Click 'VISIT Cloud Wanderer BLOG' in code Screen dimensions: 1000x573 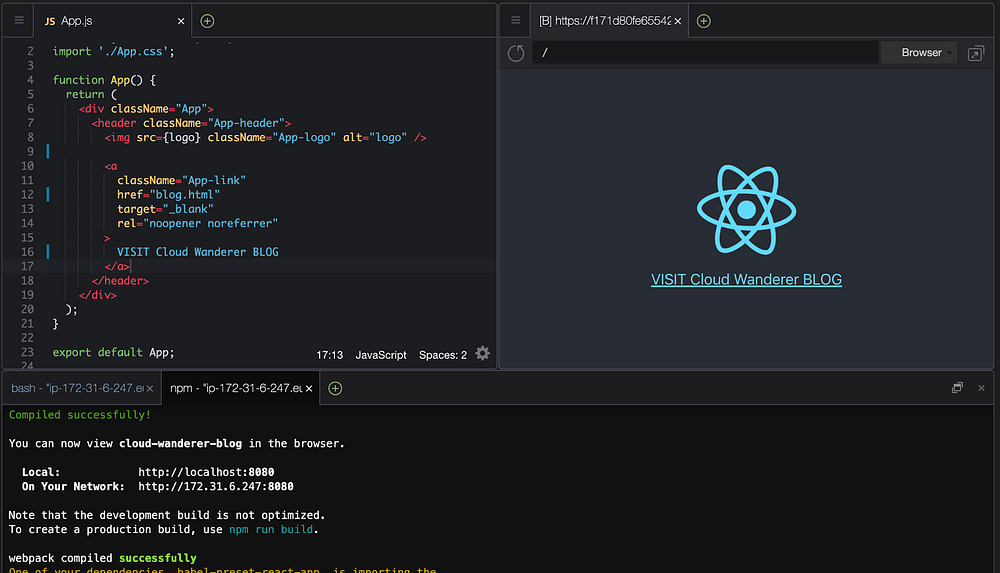click(198, 252)
